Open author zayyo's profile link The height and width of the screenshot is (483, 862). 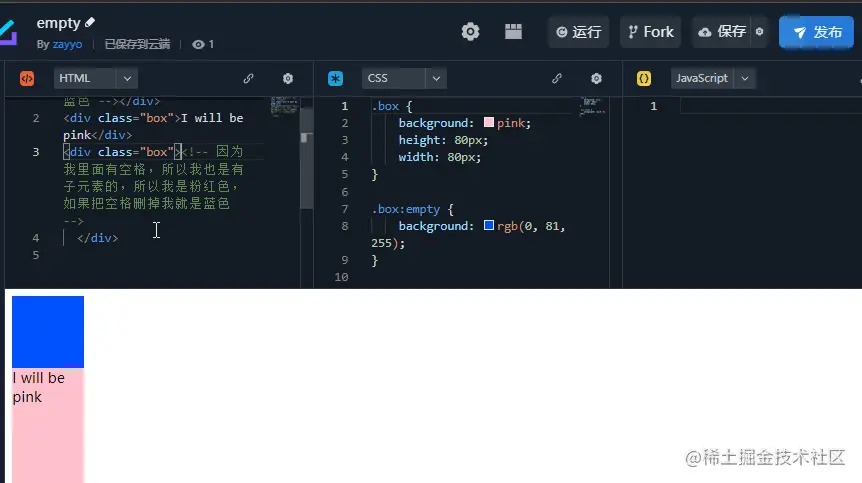pos(67,44)
